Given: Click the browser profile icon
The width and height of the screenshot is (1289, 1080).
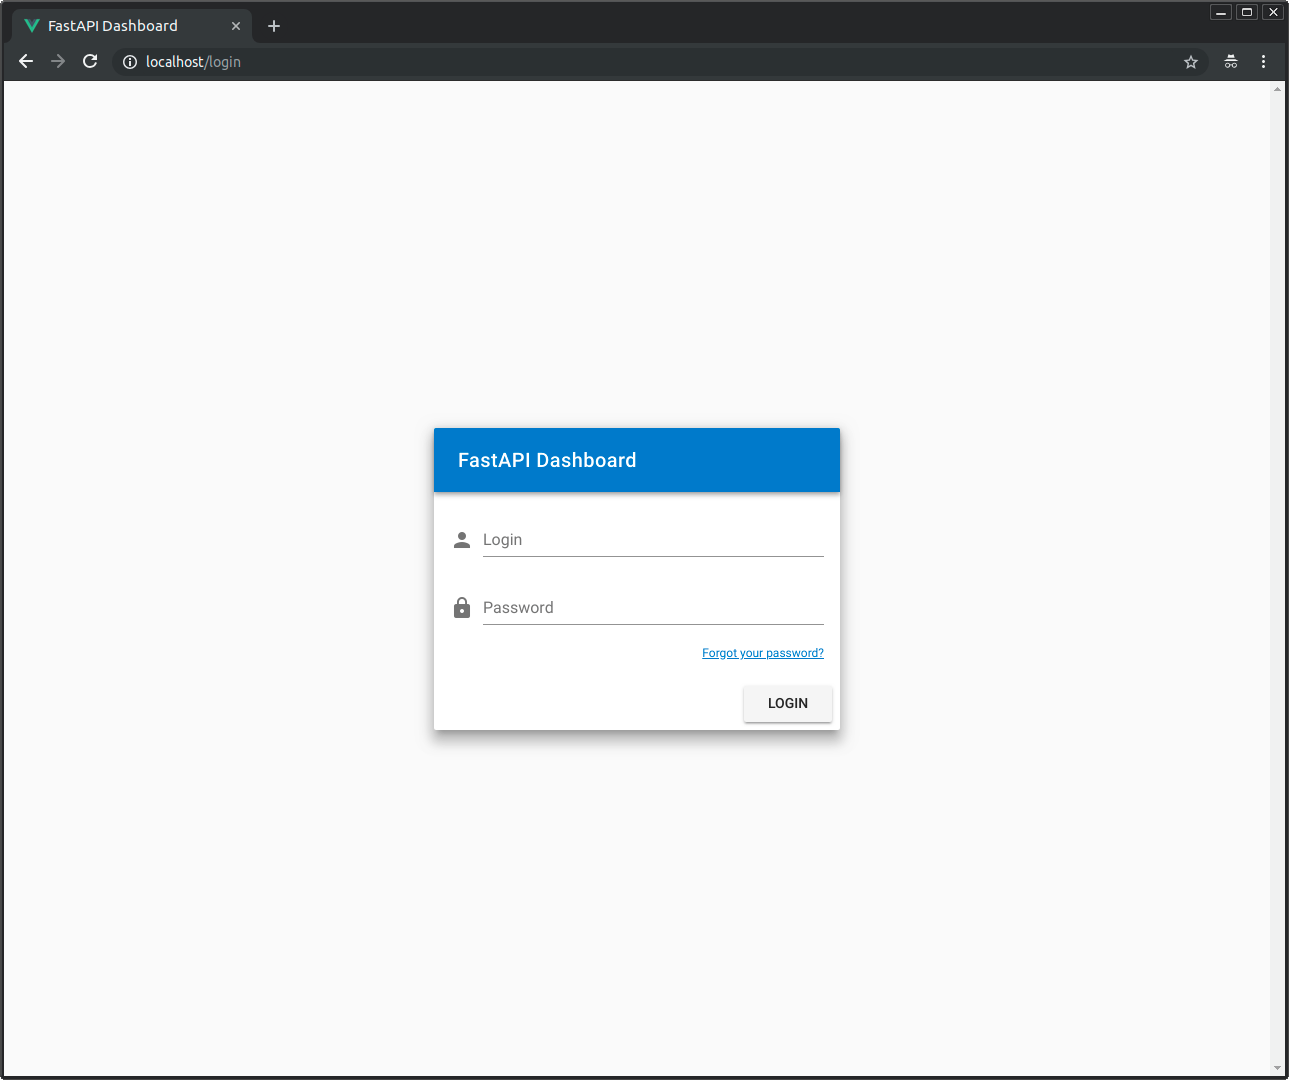Looking at the screenshot, I should [1230, 61].
